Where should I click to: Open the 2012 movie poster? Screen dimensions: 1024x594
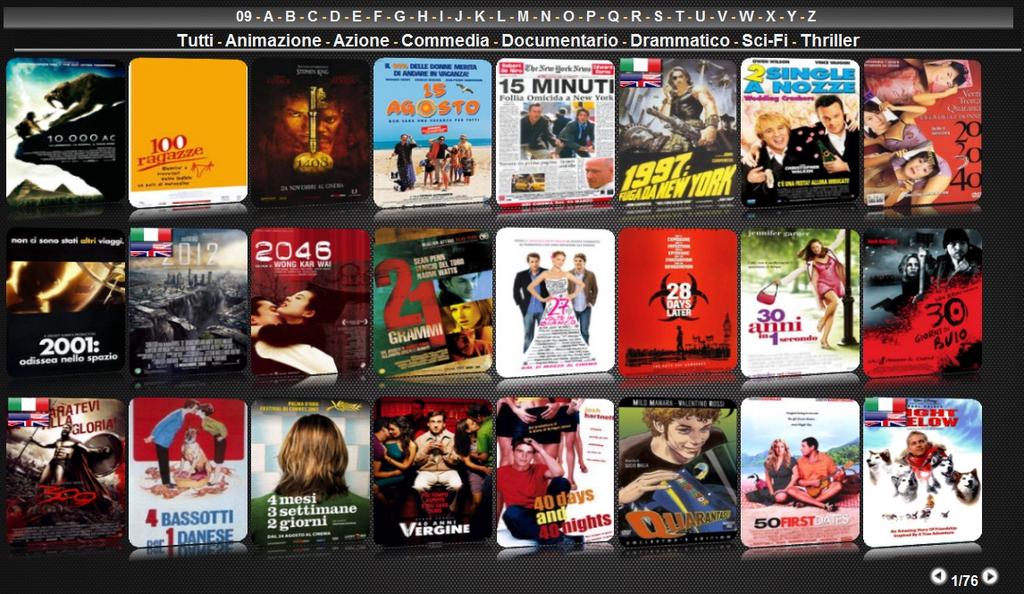click(x=188, y=302)
